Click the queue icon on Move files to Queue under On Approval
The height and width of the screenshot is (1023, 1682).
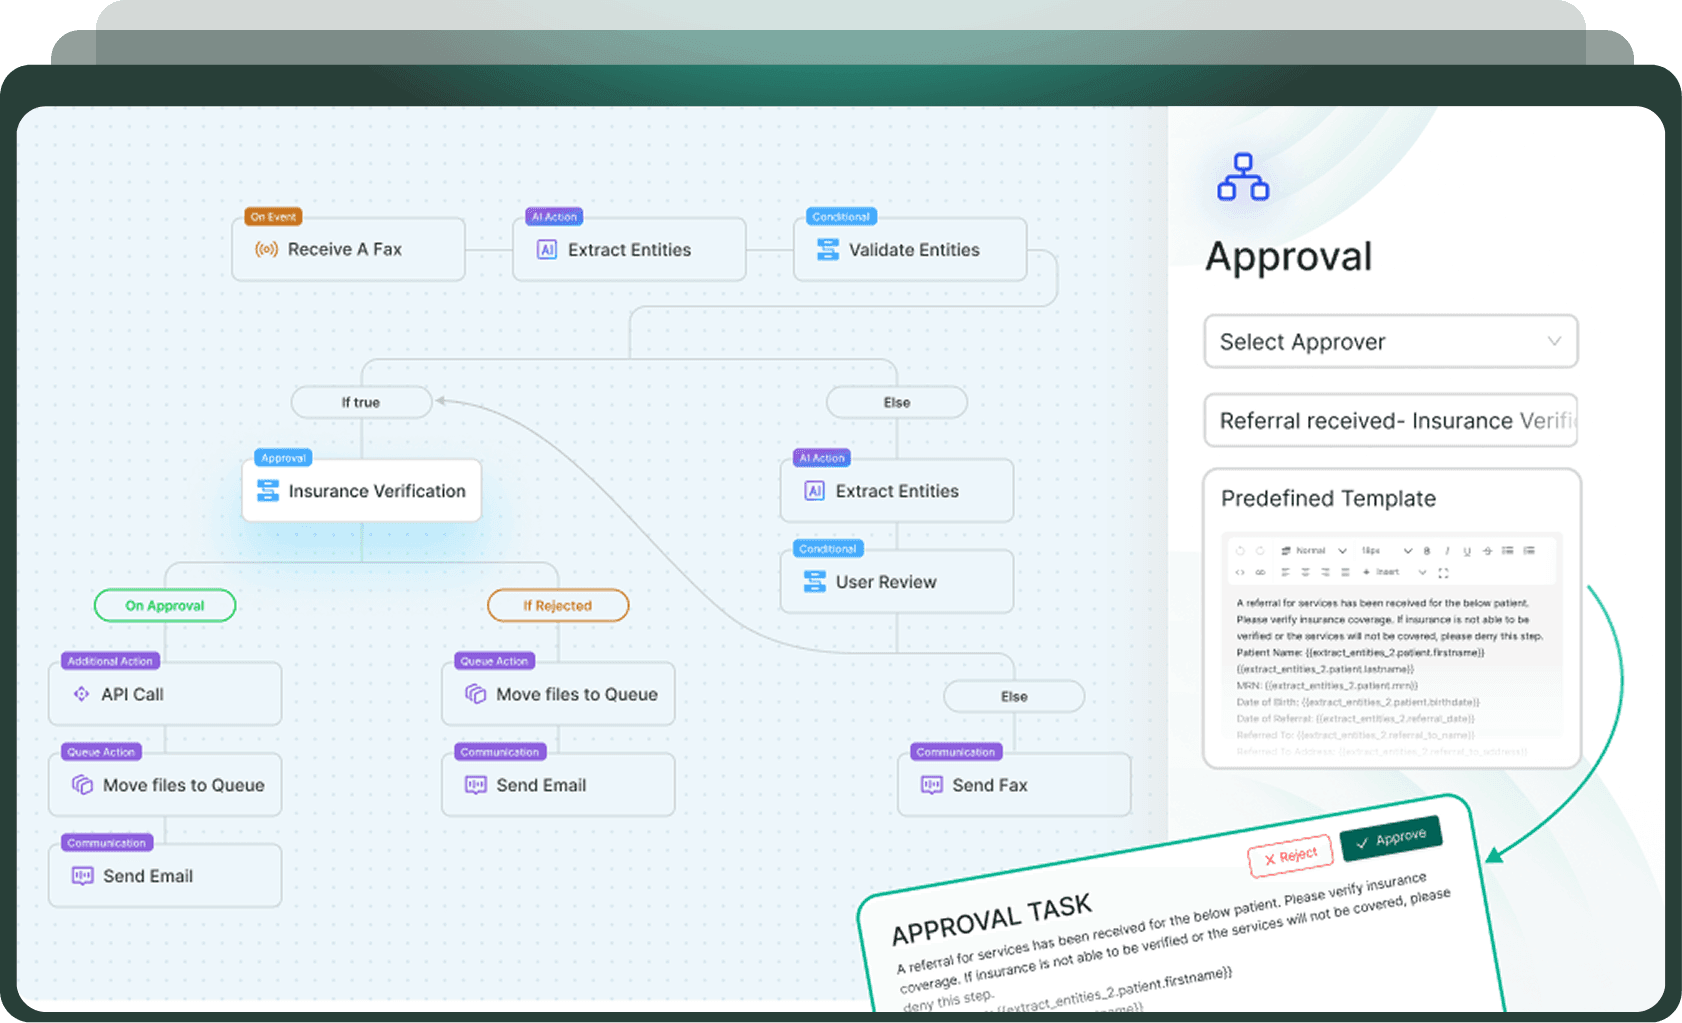click(82, 785)
